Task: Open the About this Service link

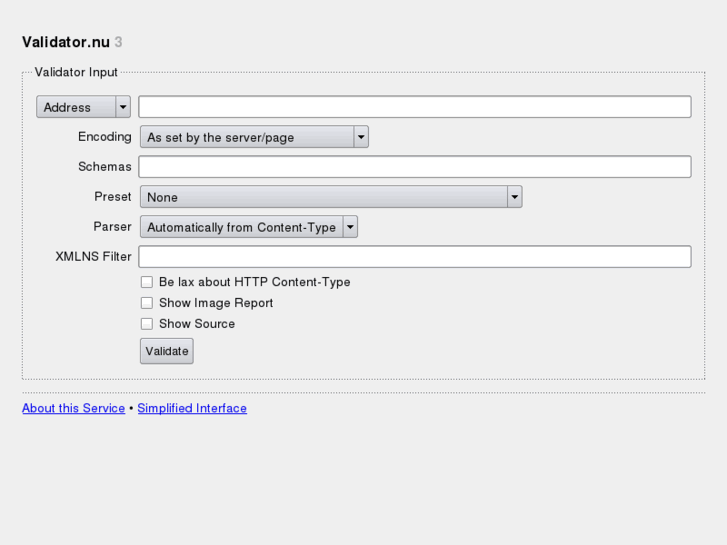Action: click(x=74, y=408)
